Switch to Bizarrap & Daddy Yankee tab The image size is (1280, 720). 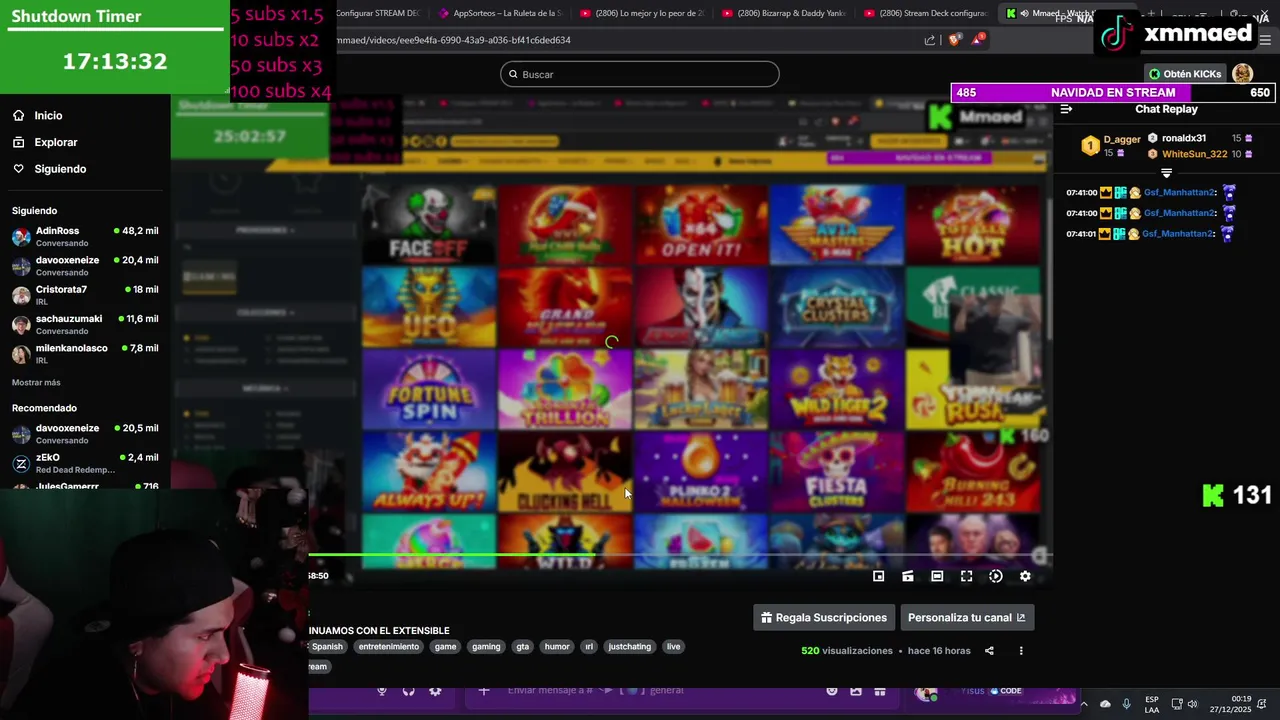click(785, 13)
